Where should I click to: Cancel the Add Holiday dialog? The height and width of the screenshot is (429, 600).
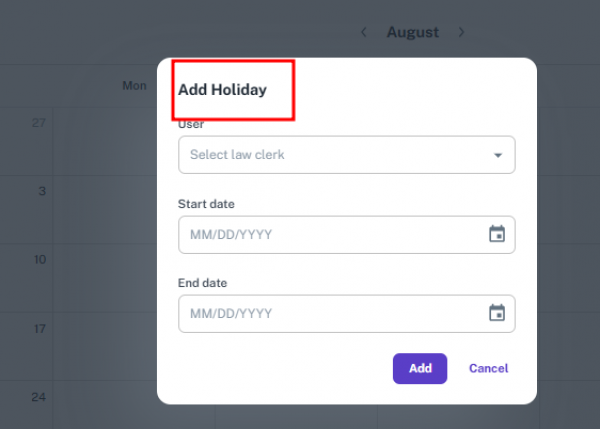488,368
